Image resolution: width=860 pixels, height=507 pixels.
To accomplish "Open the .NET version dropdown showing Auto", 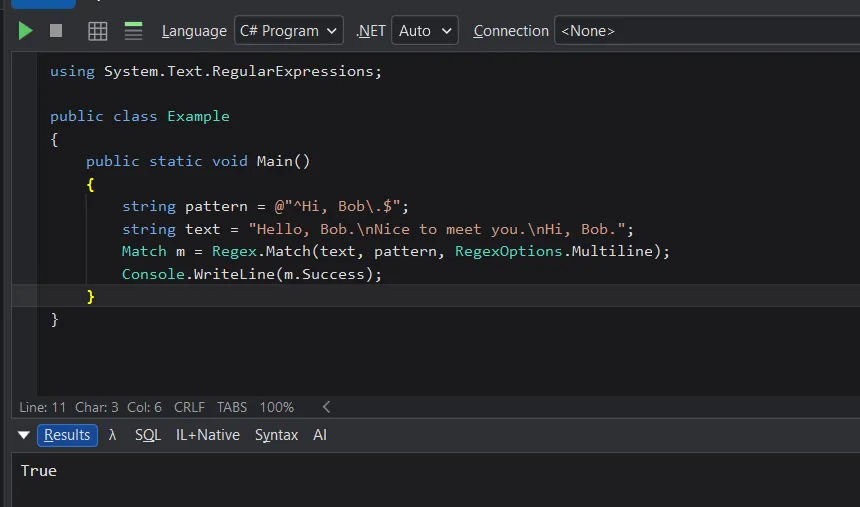I will [x=425, y=31].
